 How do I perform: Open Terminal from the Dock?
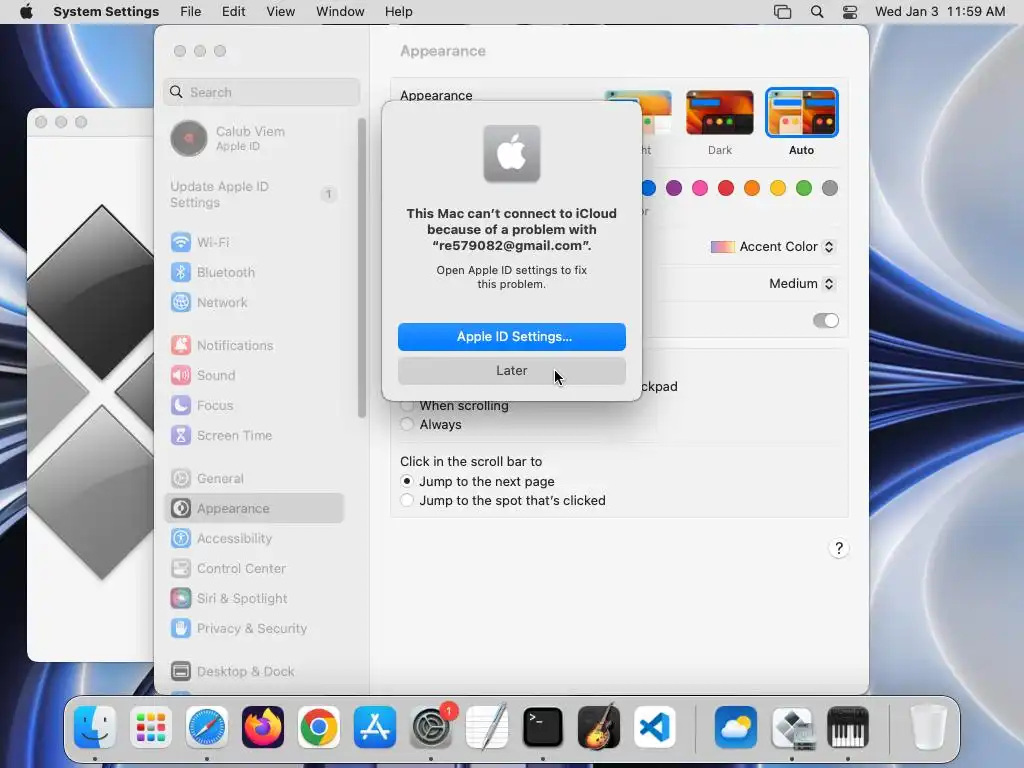point(543,727)
